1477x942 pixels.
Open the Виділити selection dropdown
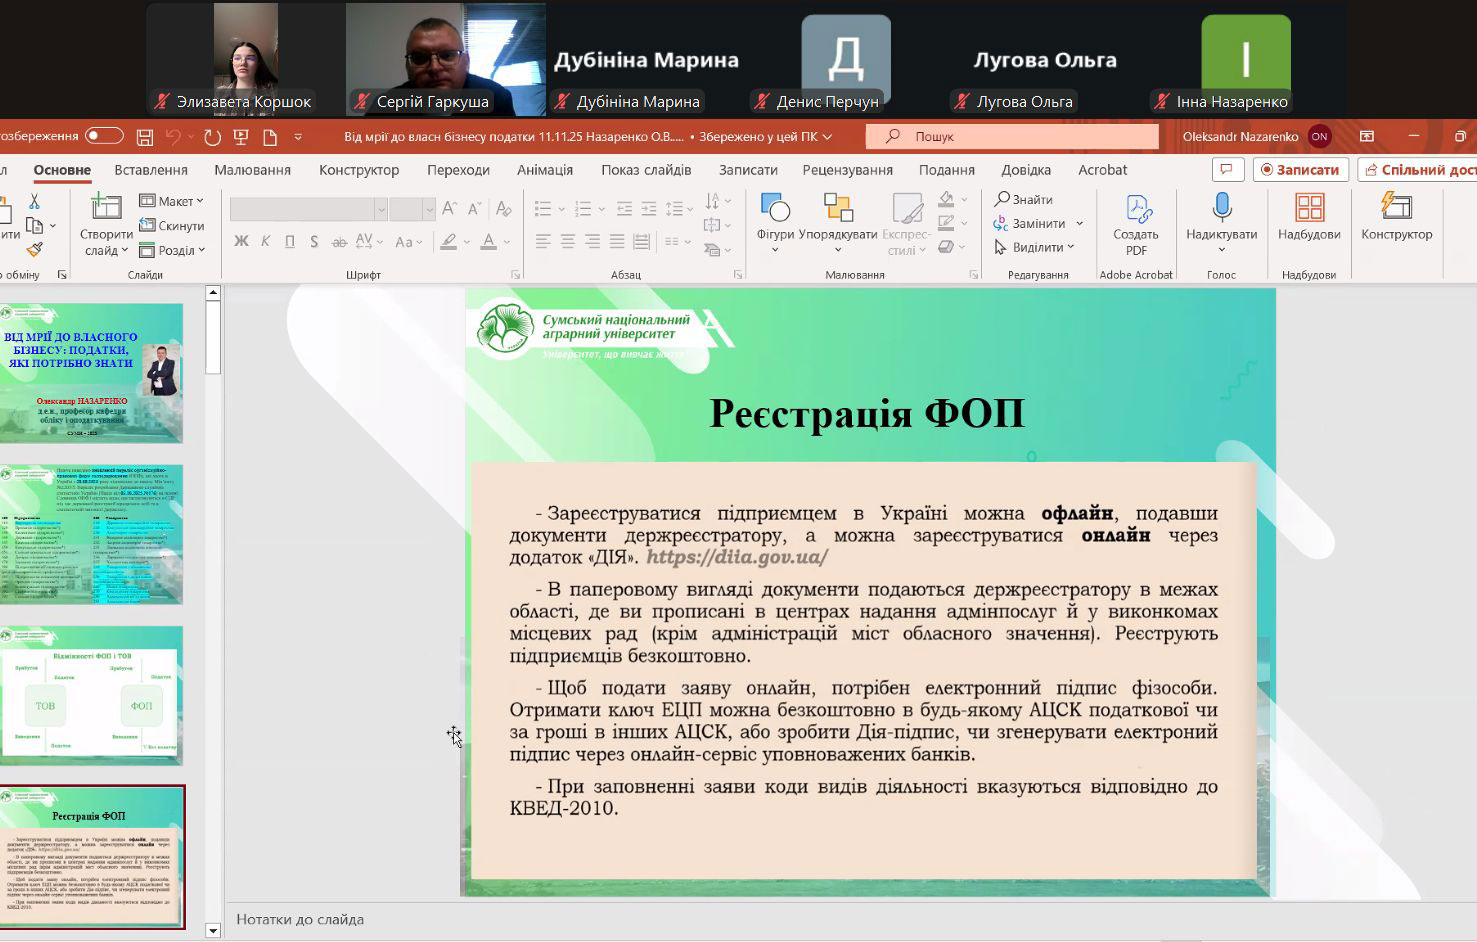tap(1036, 247)
